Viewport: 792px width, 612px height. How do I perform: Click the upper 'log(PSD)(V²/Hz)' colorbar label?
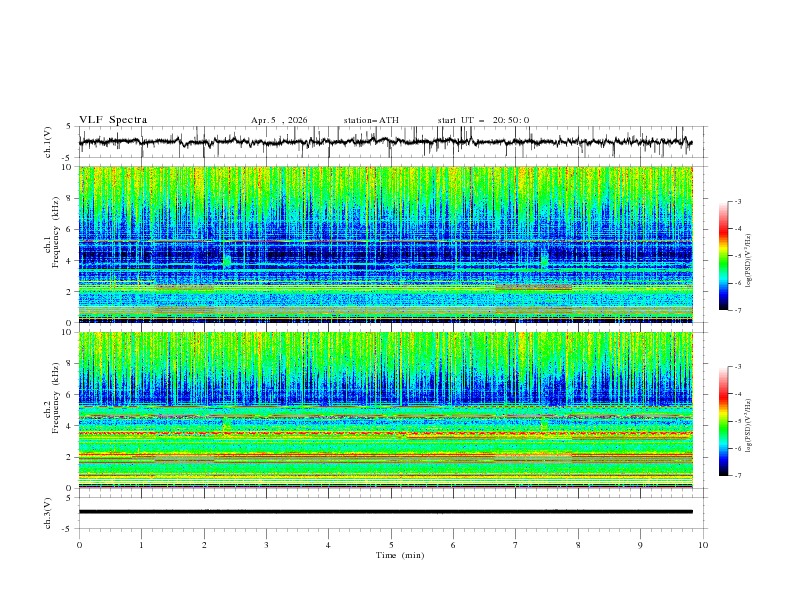[x=749, y=261]
